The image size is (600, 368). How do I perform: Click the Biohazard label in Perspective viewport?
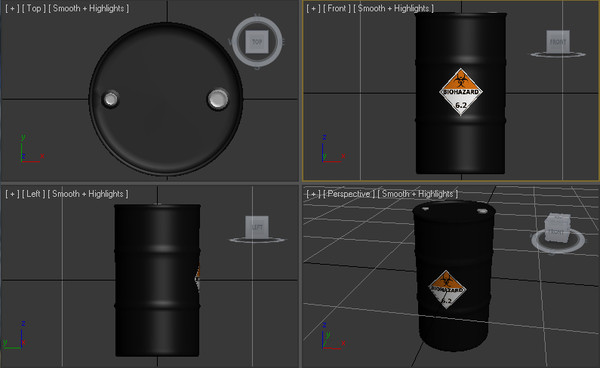447,290
